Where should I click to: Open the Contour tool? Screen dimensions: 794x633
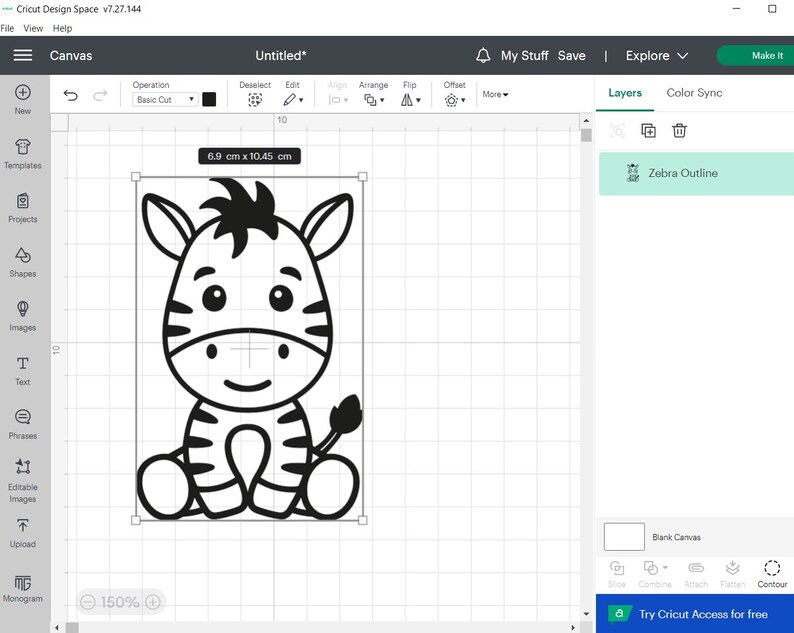click(772, 574)
